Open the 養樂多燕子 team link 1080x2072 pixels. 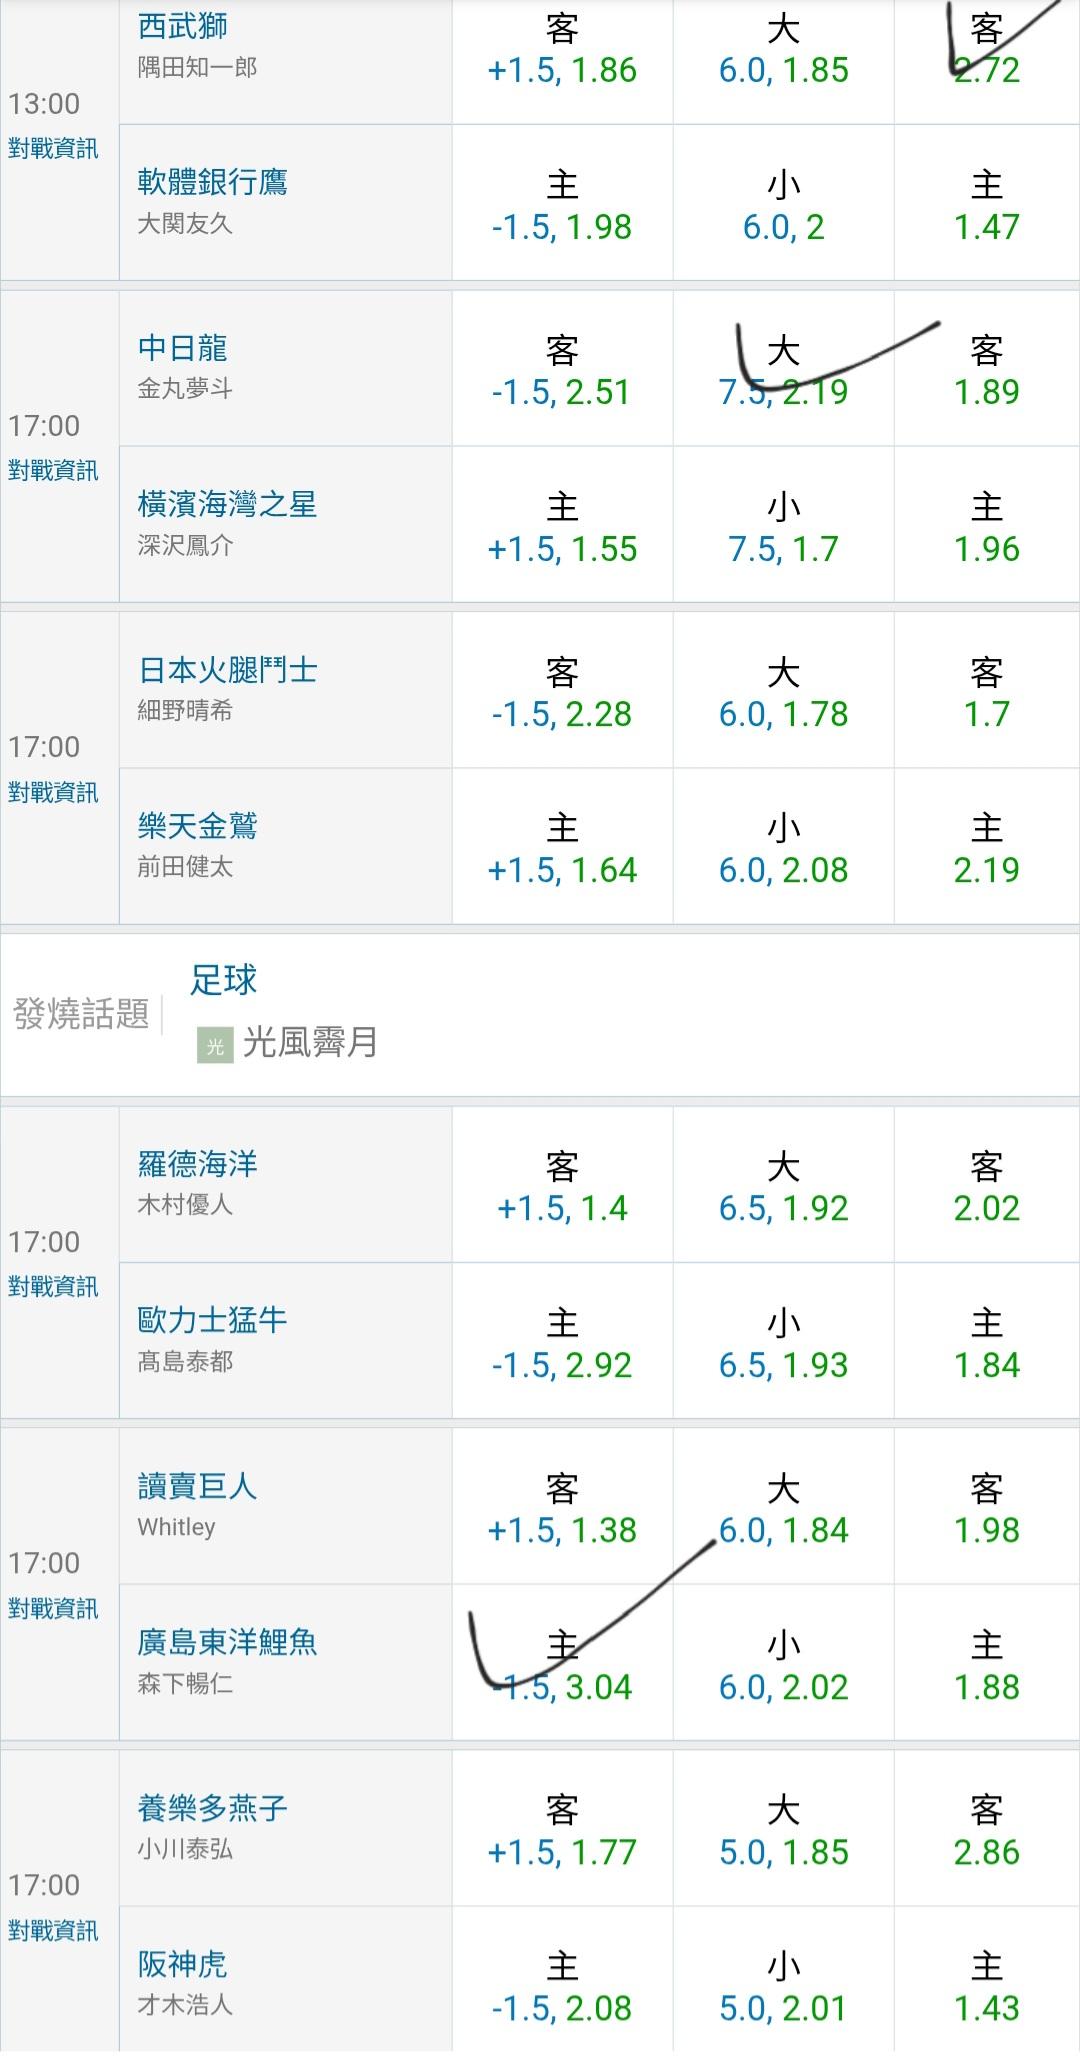[x=213, y=1808]
